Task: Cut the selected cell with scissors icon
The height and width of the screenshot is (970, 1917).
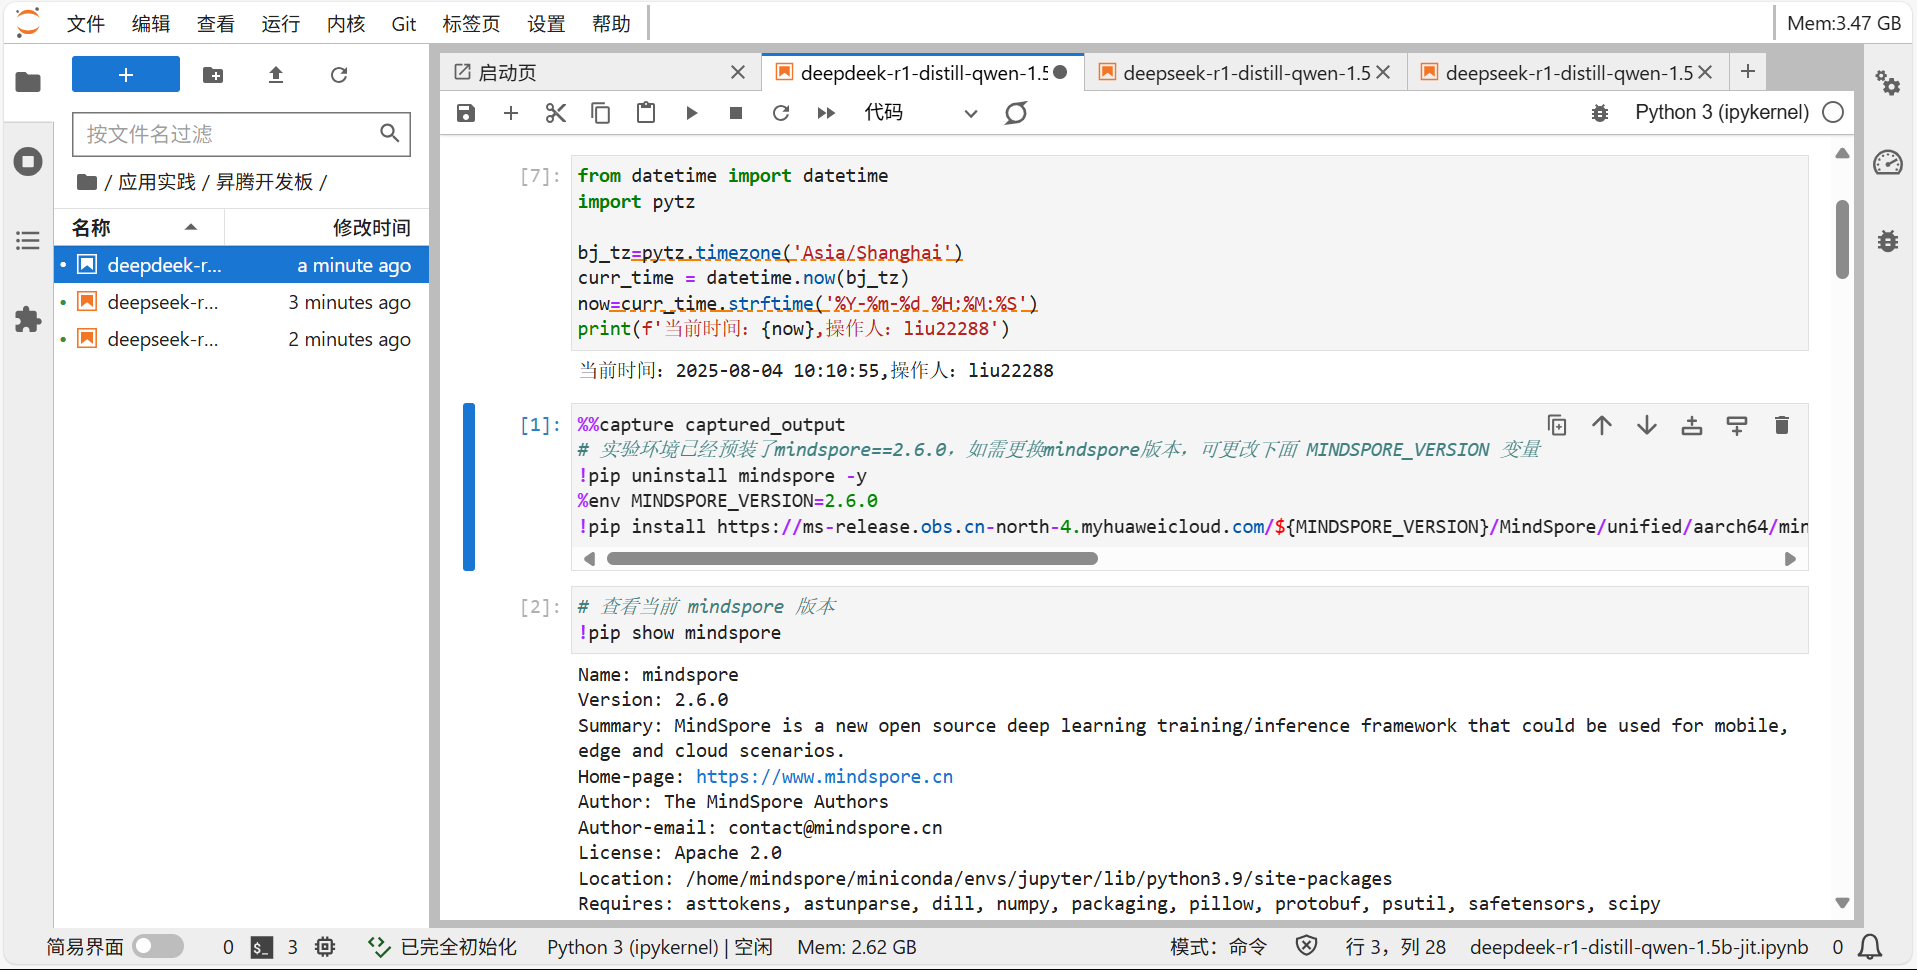Action: pos(556,113)
